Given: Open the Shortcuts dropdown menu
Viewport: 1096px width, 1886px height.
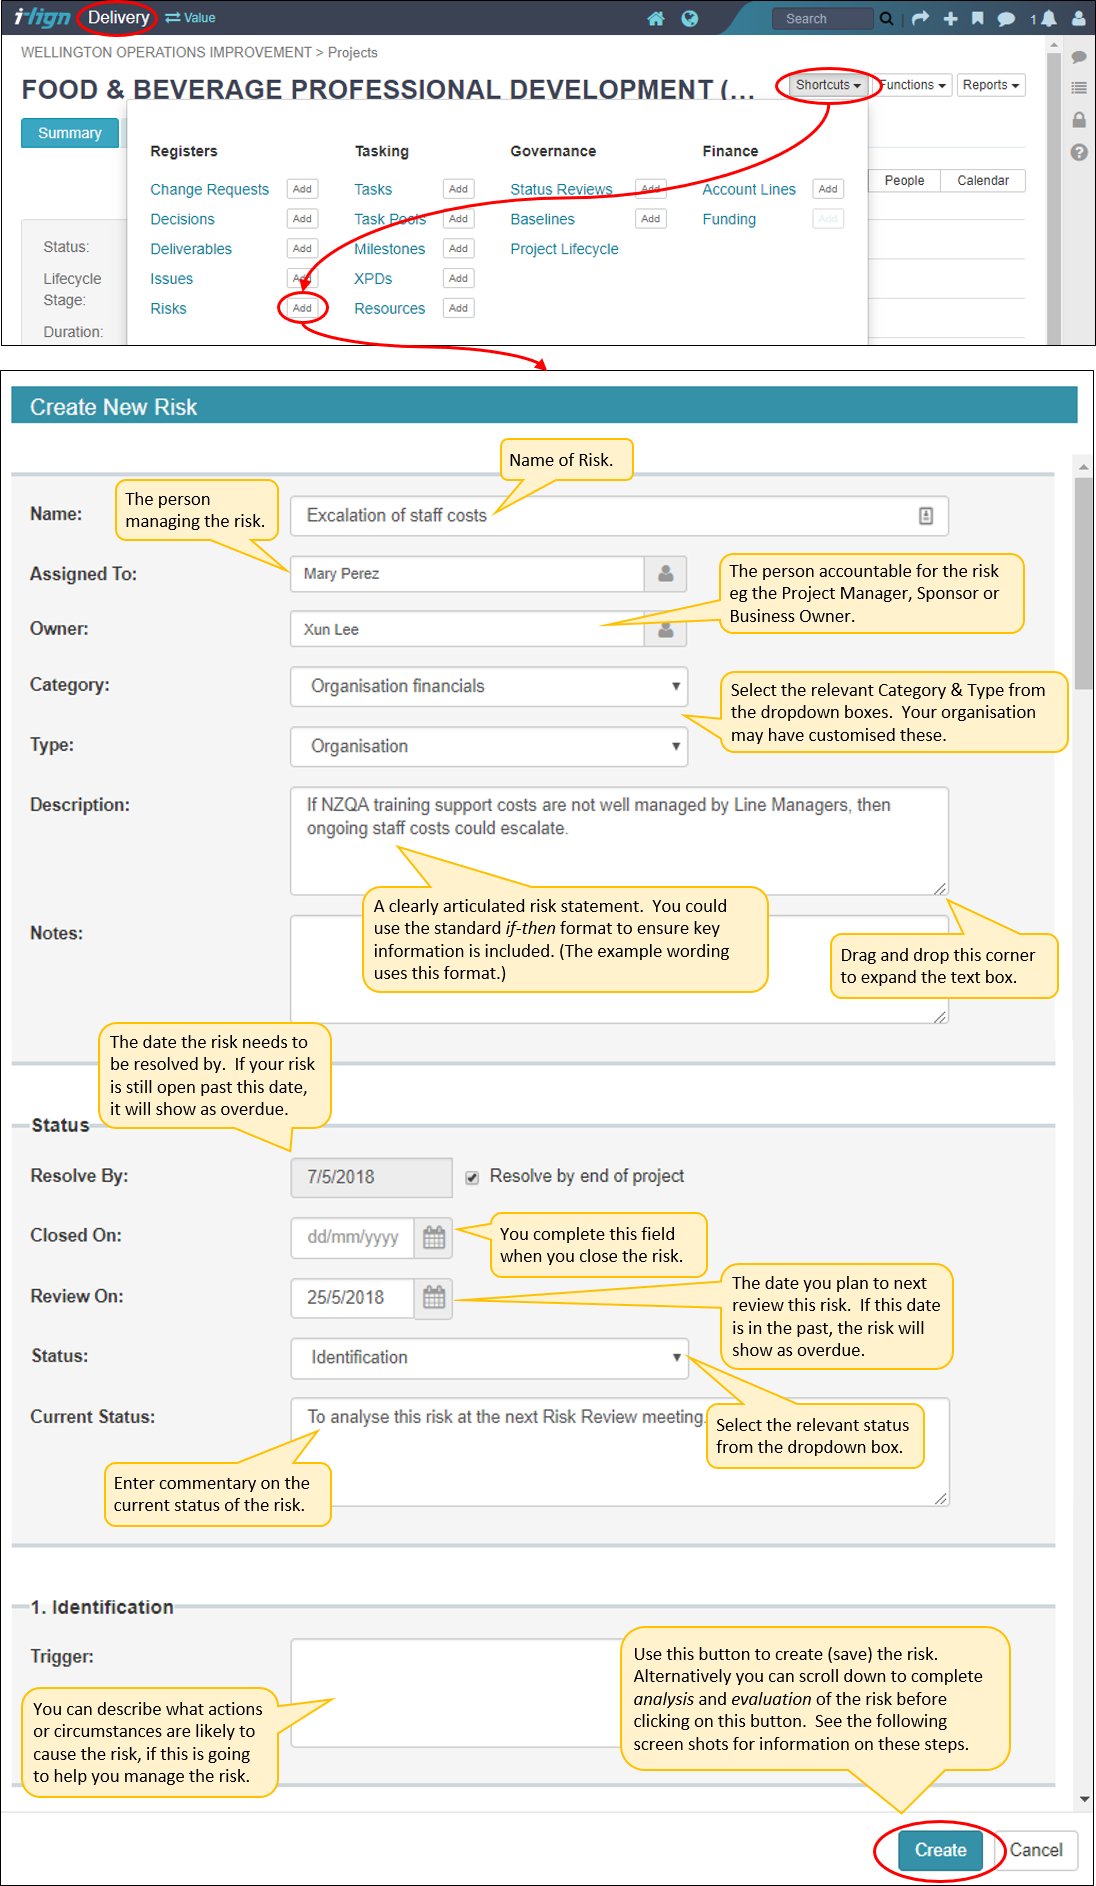Looking at the screenshot, I should pyautogui.click(x=828, y=85).
